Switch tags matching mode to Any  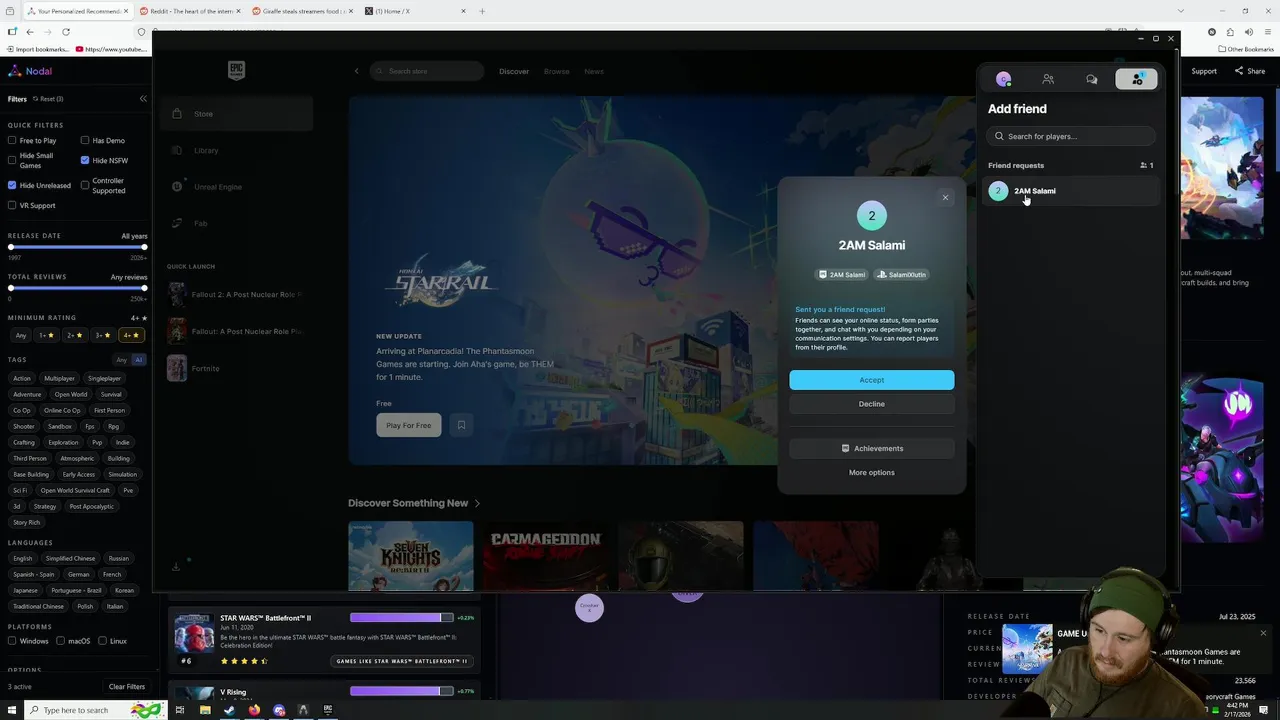coord(121,360)
